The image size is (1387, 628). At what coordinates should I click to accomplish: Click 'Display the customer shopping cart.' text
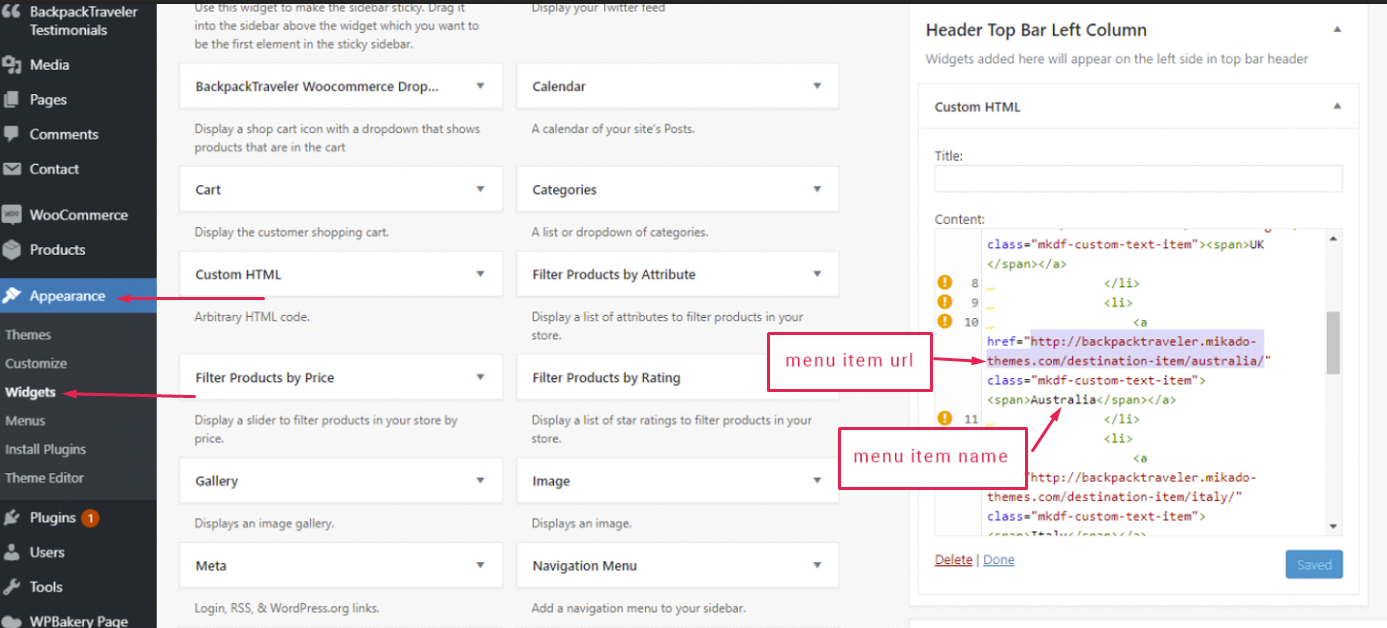point(292,232)
